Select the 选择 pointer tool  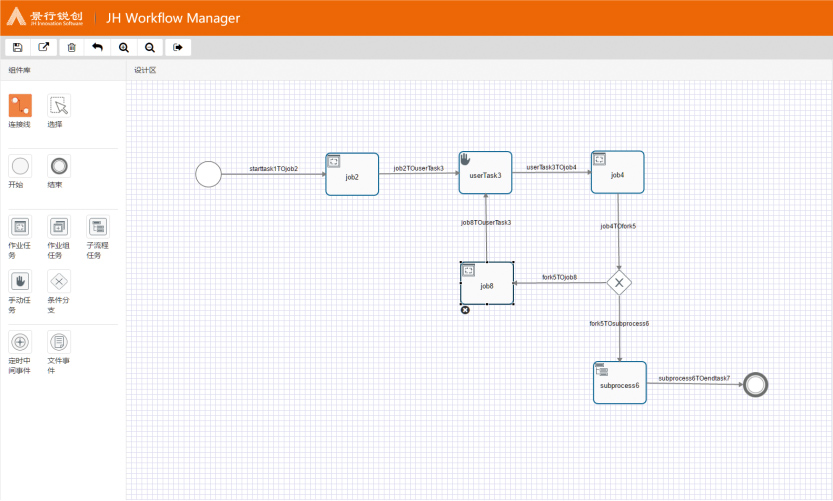tap(59, 106)
